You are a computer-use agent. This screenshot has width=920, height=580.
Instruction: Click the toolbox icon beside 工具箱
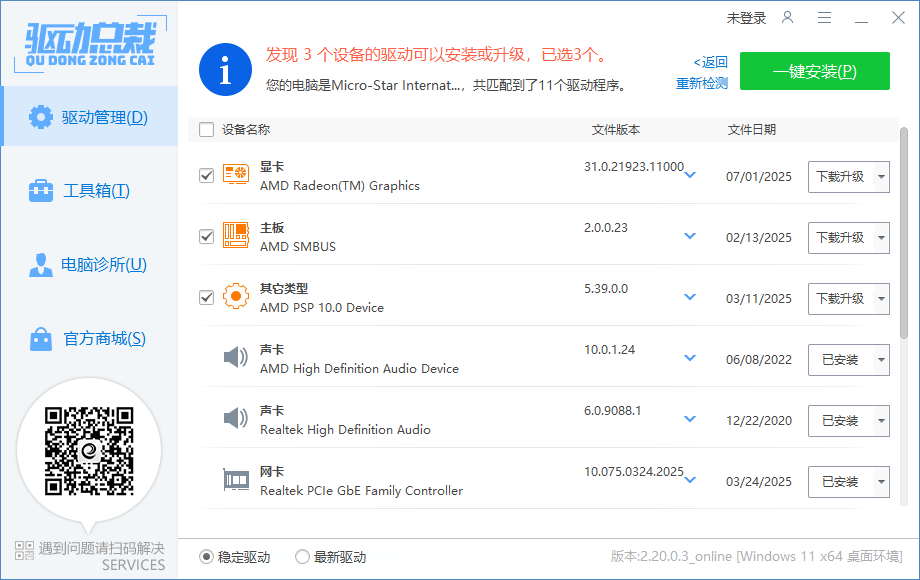pyautogui.click(x=40, y=191)
